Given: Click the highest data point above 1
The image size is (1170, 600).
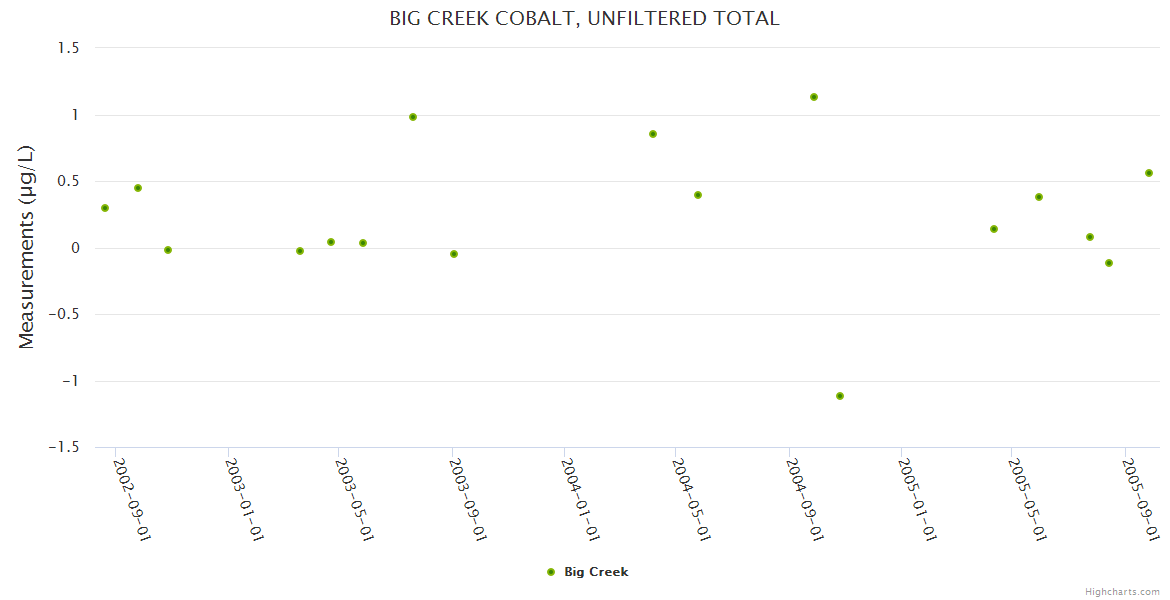Looking at the screenshot, I should pyautogui.click(x=814, y=97).
